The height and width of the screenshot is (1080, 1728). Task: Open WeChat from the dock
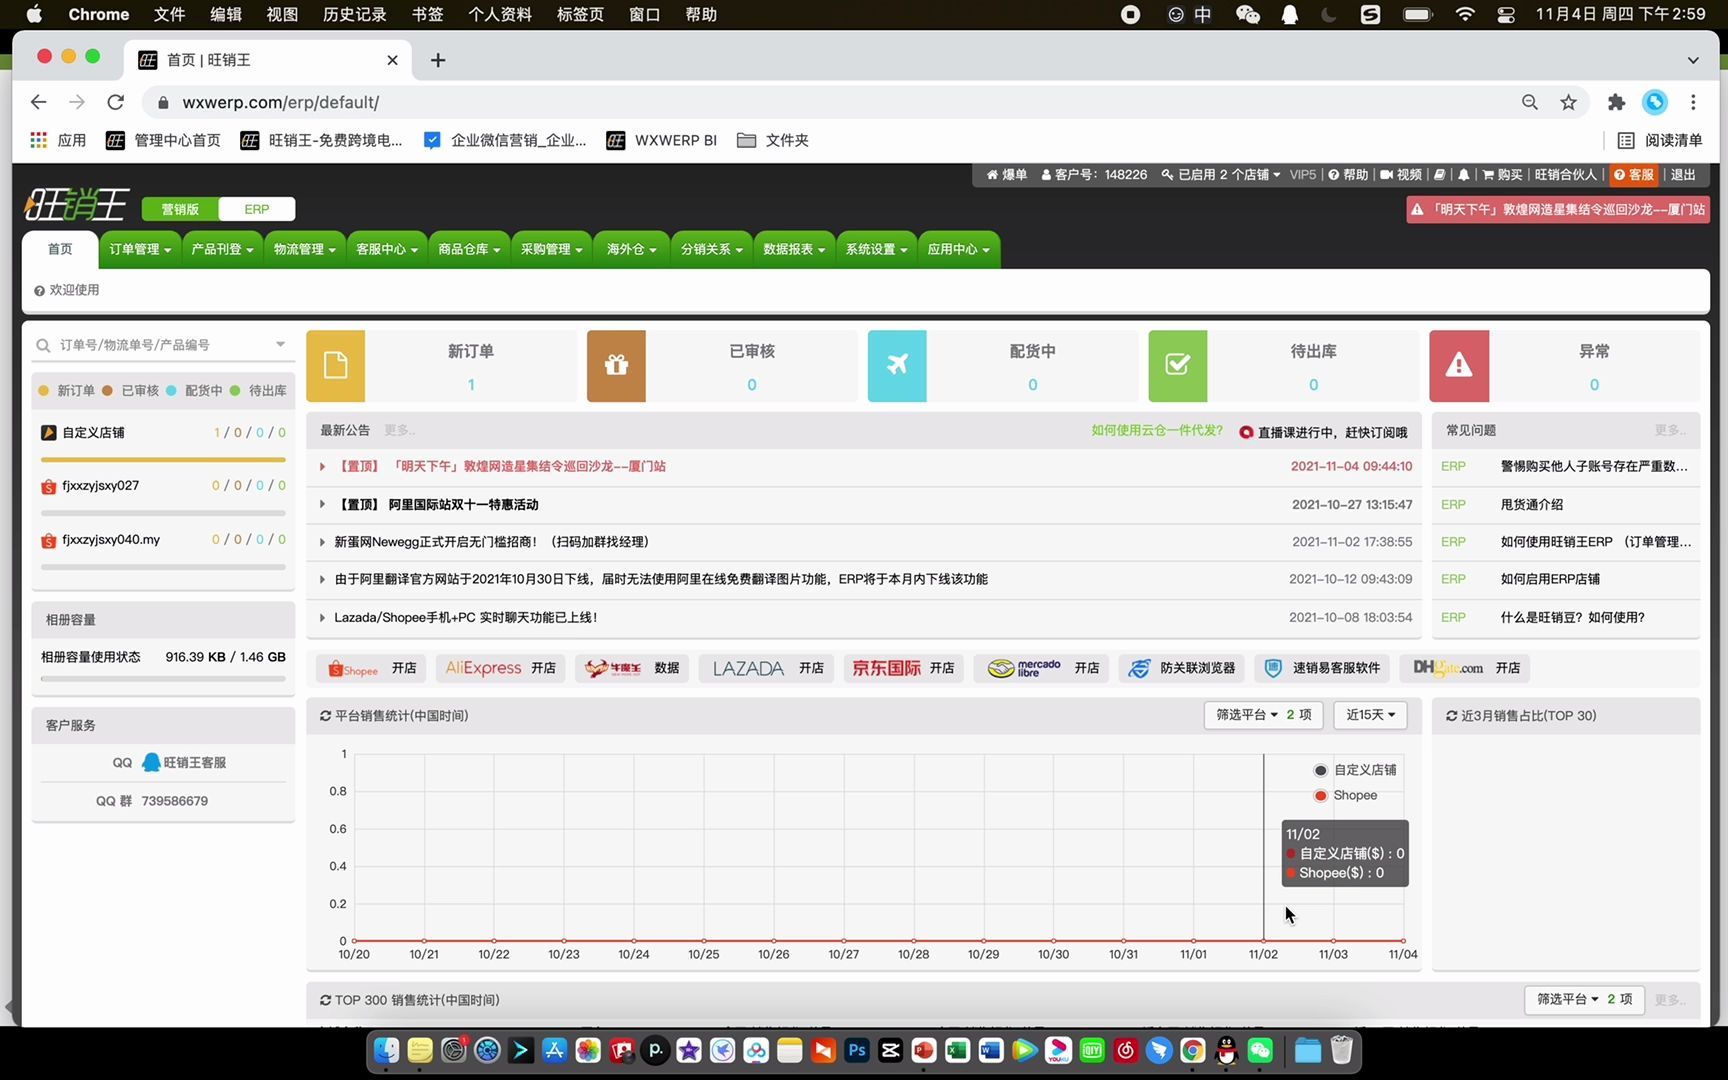(x=1260, y=1050)
